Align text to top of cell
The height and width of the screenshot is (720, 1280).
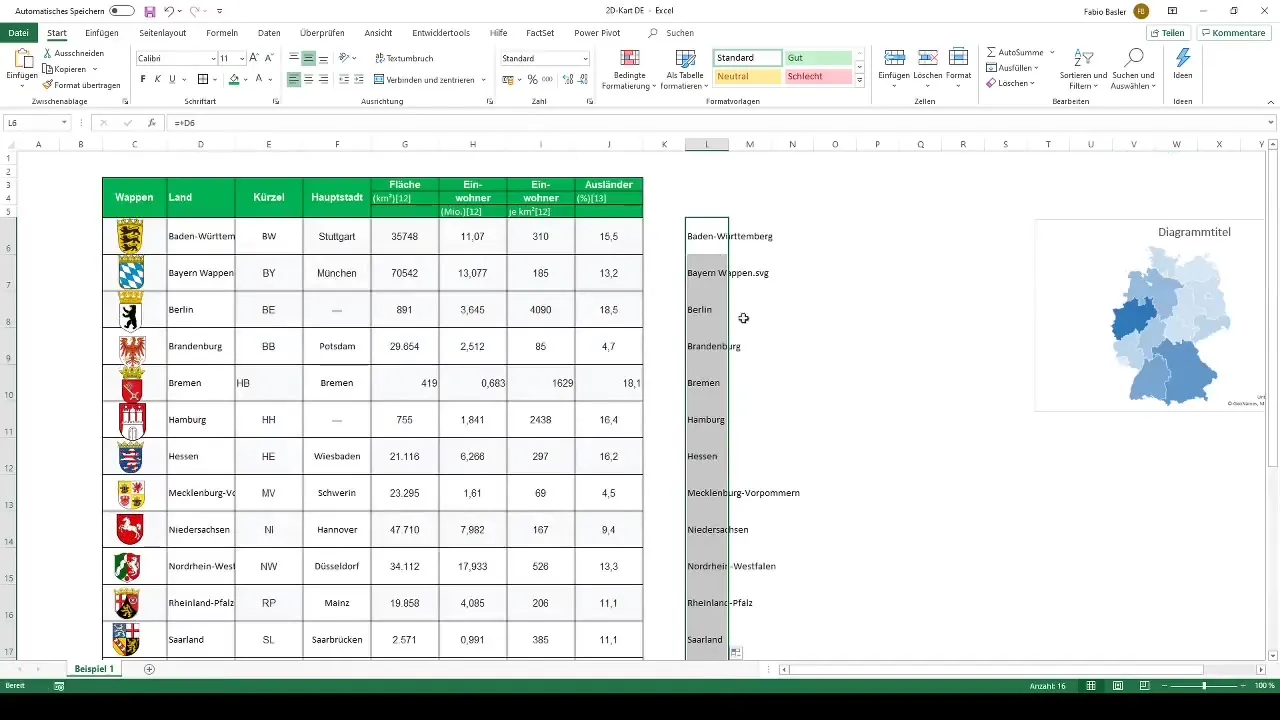tap(294, 58)
